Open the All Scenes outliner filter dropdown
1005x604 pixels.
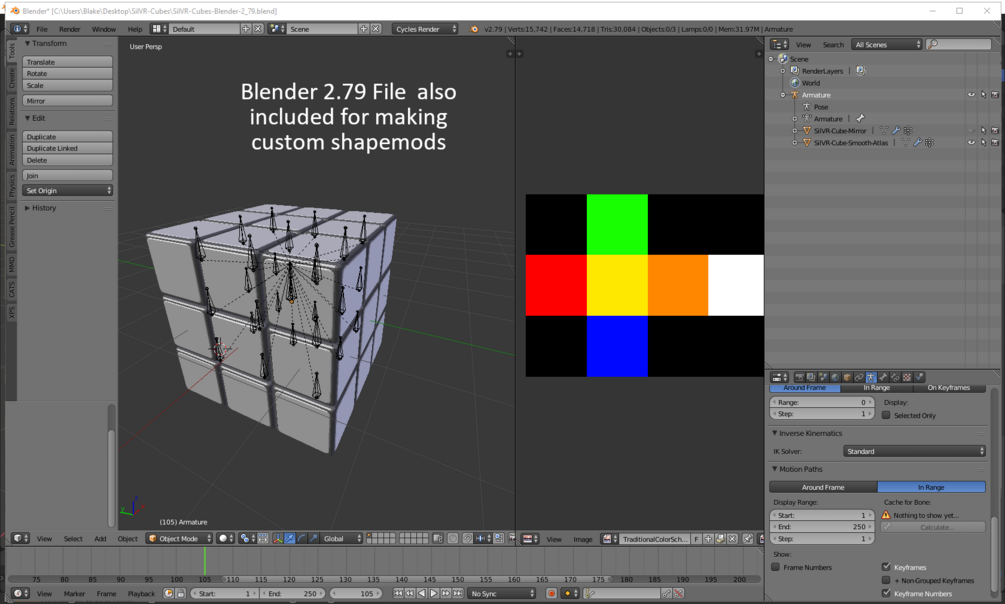tap(886, 44)
